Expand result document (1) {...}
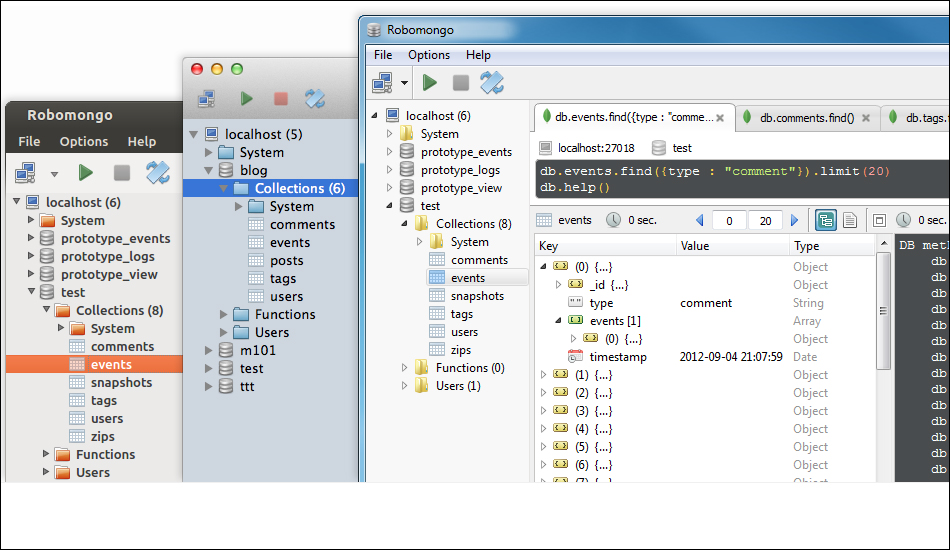 (543, 375)
